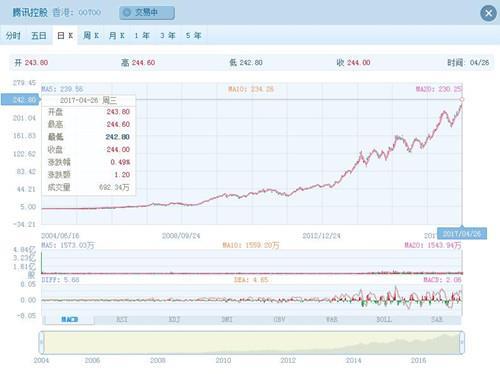
Task: Select the BOLL indicator tab
Action: click(384, 319)
